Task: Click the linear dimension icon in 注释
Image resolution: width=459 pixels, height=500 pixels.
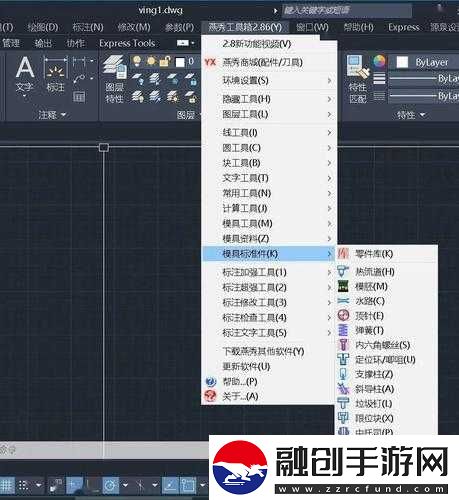Action: pyautogui.click(x=79, y=61)
